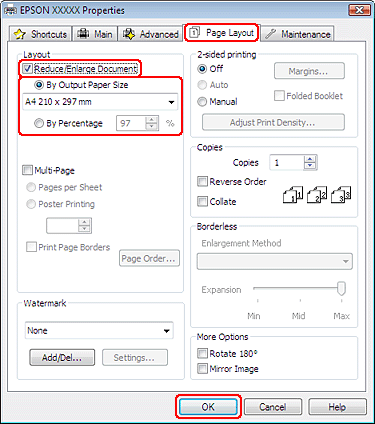The width and height of the screenshot is (375, 424).
Task: Set 2-sided printing to Off
Action: (x=202, y=69)
